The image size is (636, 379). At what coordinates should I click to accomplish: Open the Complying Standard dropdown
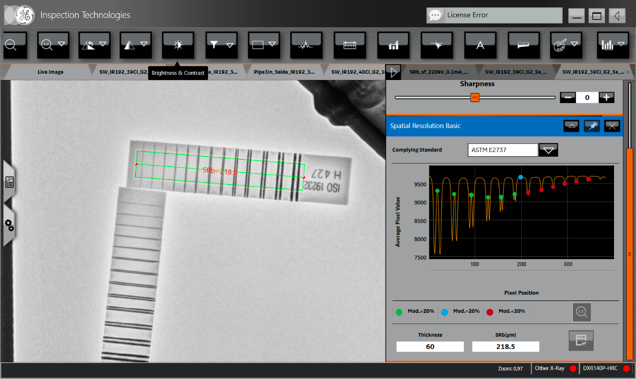click(548, 150)
